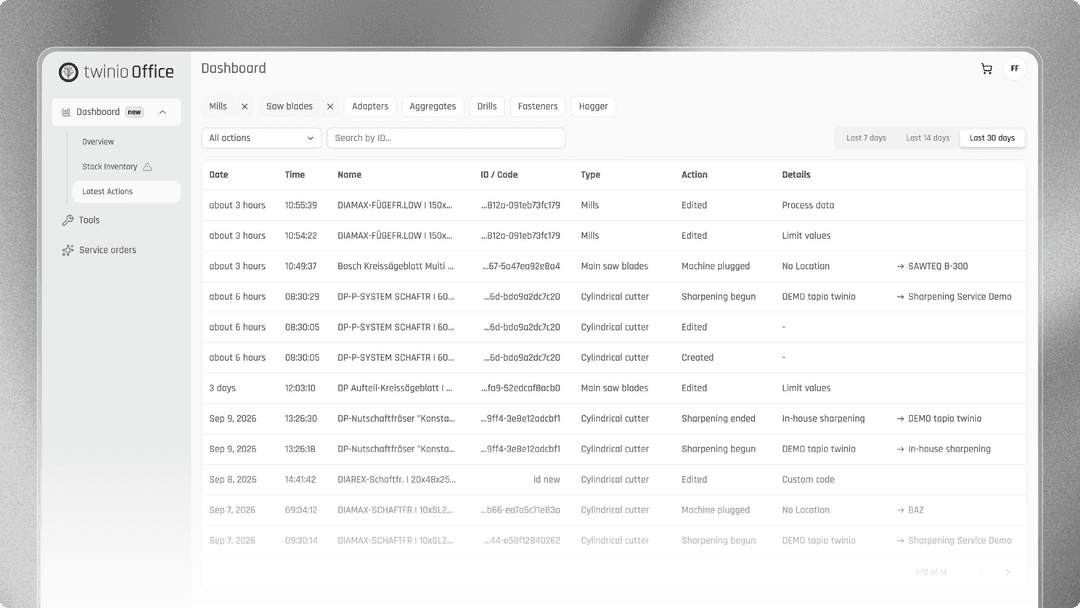Select the Last 14 days range

point(928,138)
